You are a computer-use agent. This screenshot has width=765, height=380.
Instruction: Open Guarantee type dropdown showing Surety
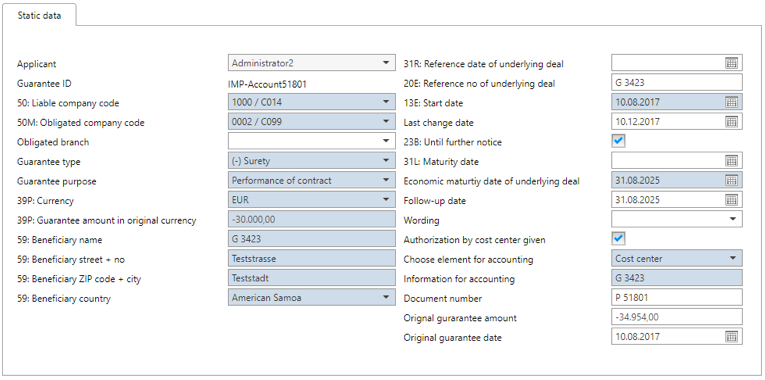(x=311, y=160)
